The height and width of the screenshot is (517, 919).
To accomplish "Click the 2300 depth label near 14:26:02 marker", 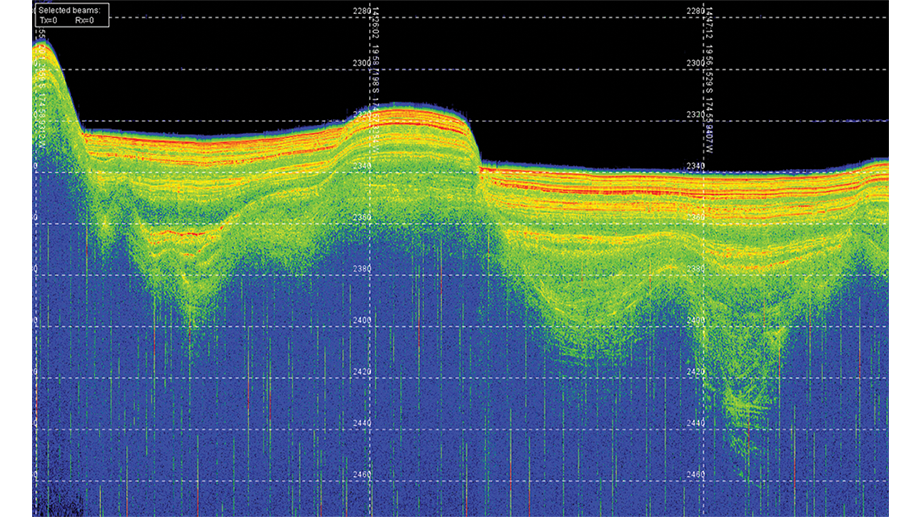I will pos(362,63).
